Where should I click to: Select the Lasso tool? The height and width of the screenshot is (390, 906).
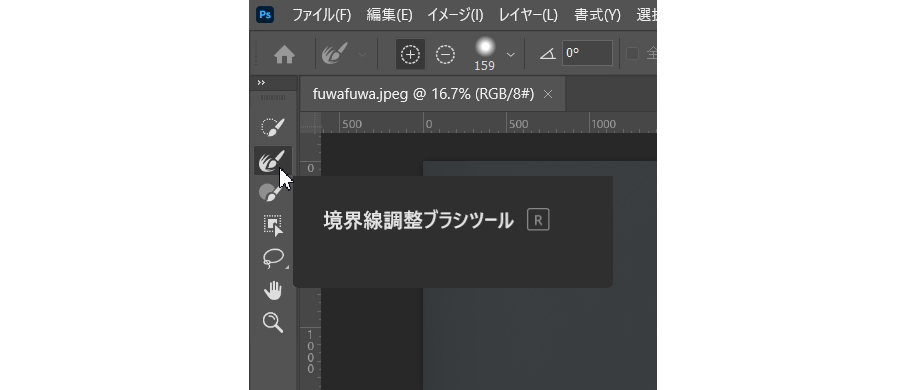tap(272, 258)
